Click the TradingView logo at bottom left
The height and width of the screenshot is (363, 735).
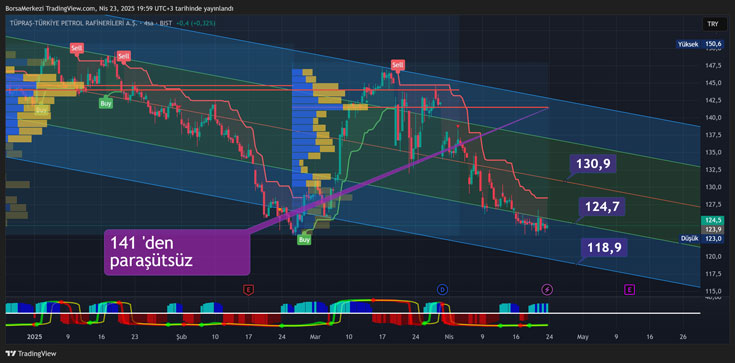coord(30,354)
